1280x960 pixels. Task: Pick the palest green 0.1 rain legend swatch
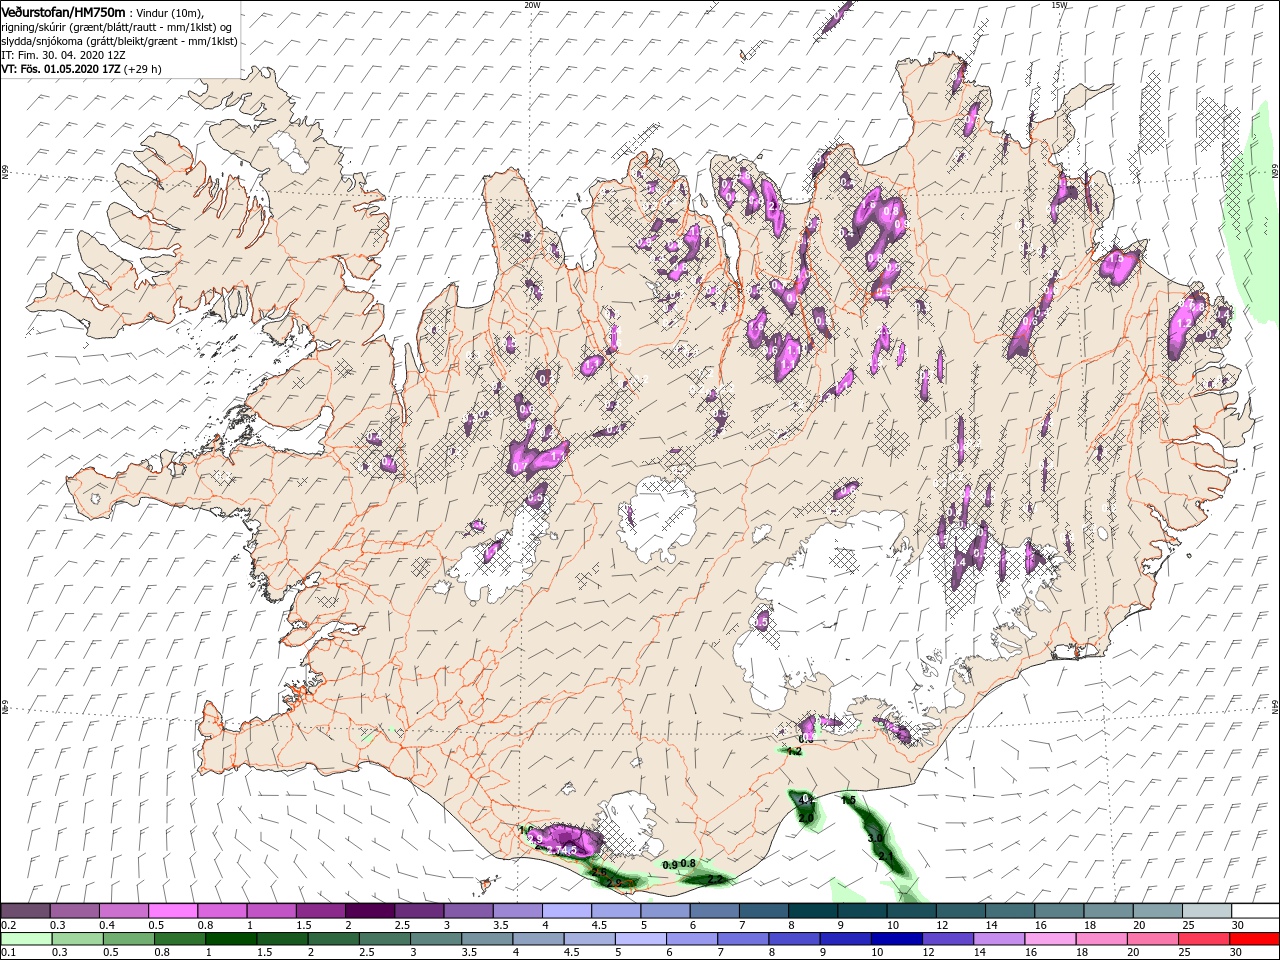click(x=25, y=939)
